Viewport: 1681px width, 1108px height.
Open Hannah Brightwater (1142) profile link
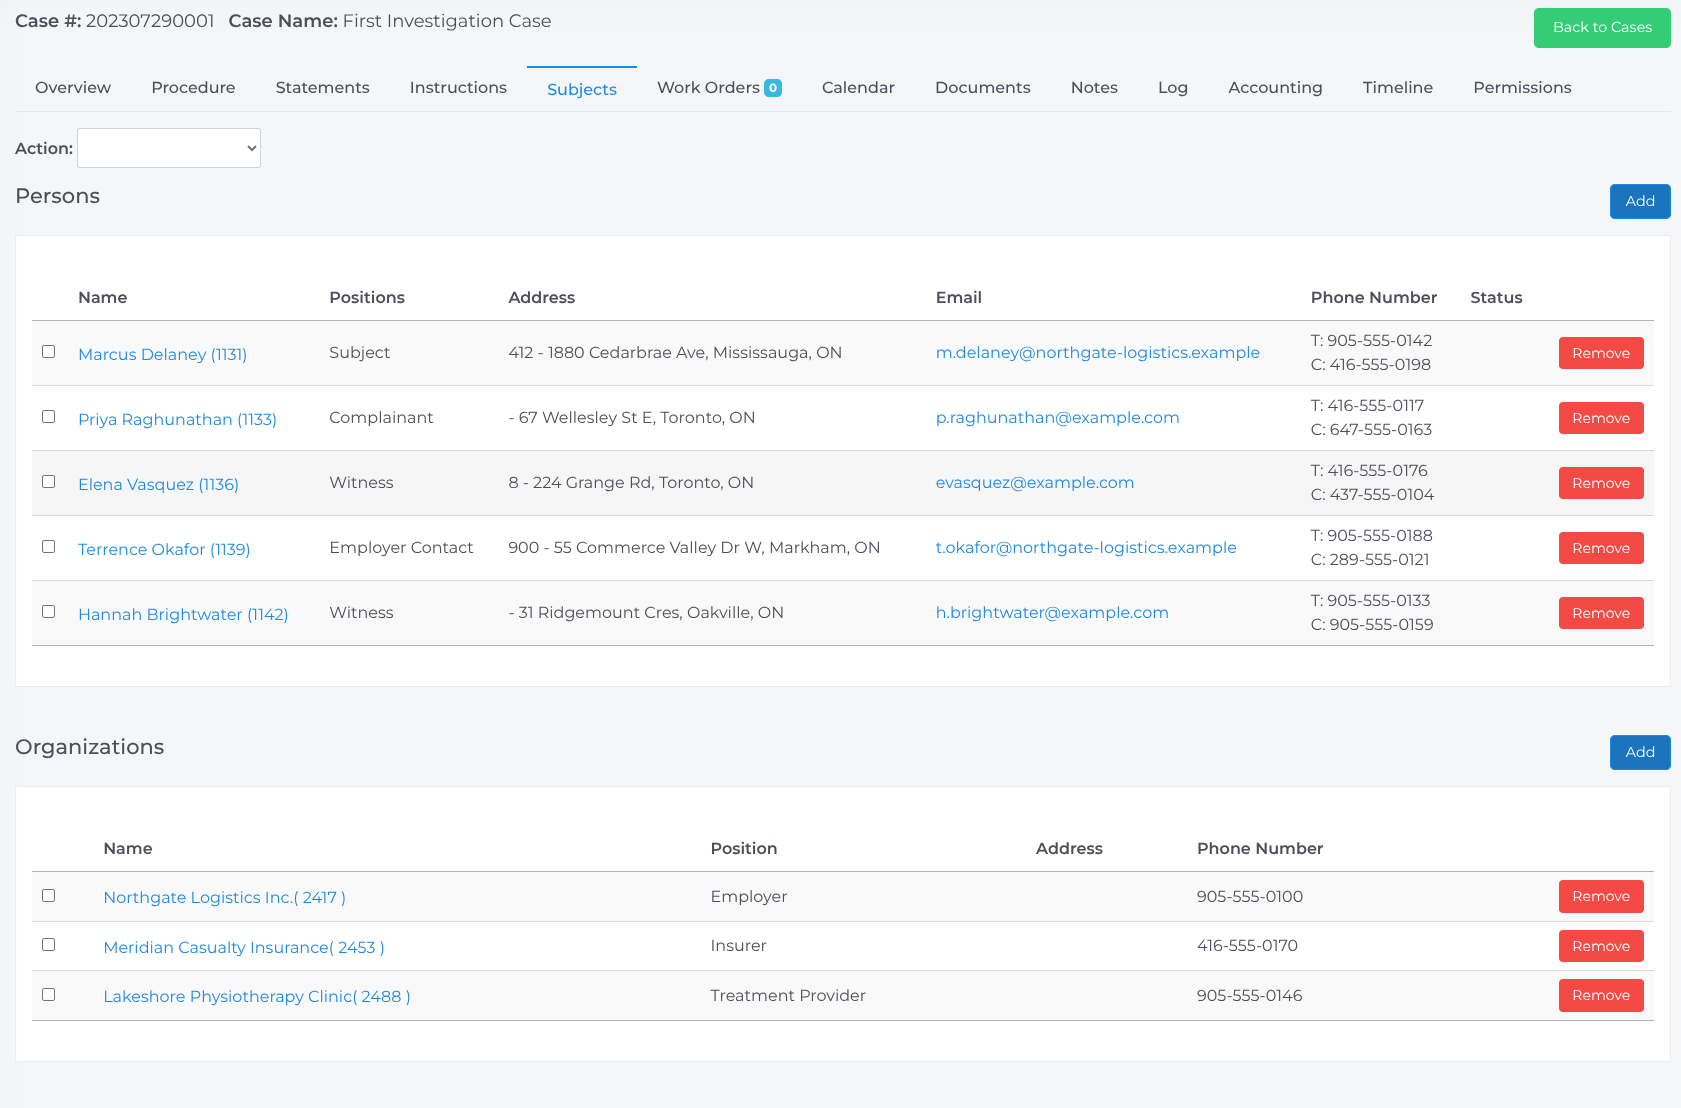(183, 614)
